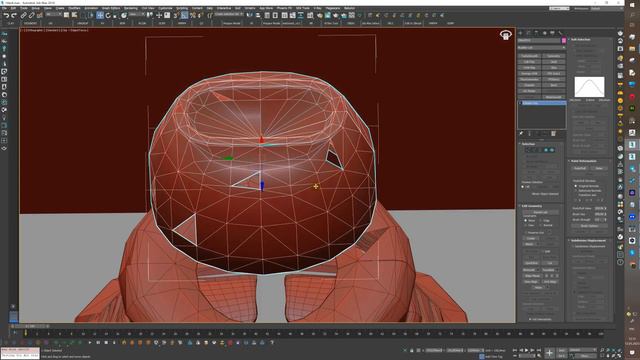Click the viewport navigation cube icon
The width and height of the screenshot is (640, 360).
click(x=506, y=35)
